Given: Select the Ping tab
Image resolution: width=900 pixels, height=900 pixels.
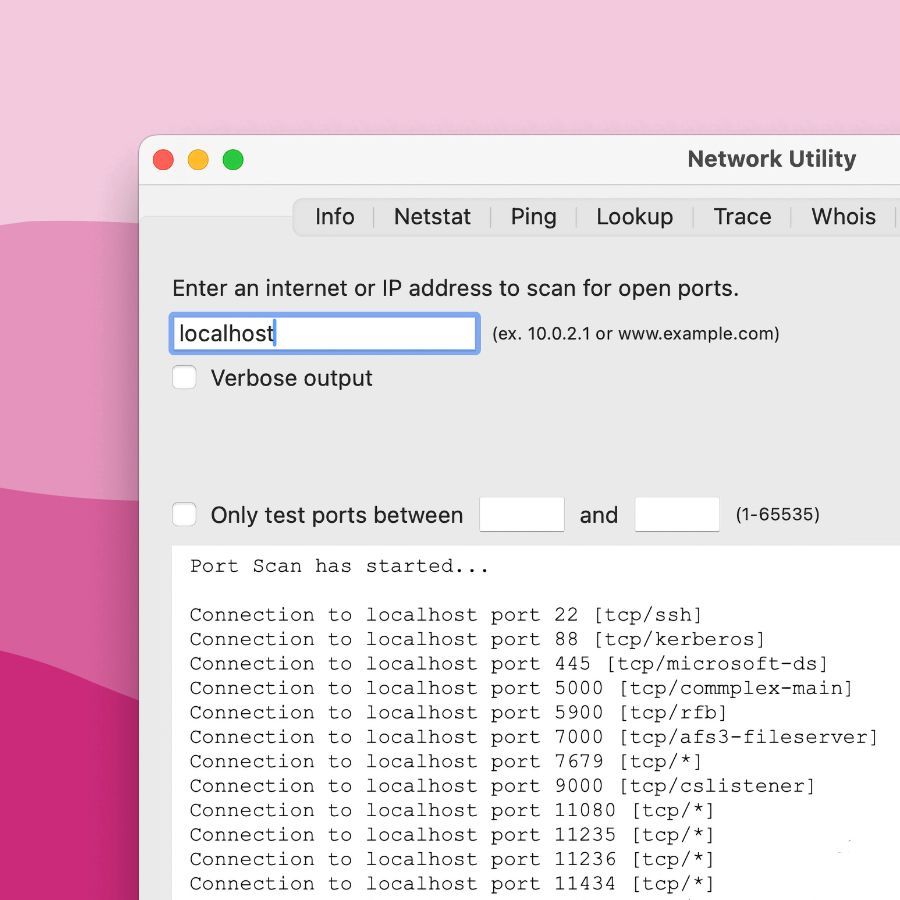Looking at the screenshot, I should (x=533, y=217).
